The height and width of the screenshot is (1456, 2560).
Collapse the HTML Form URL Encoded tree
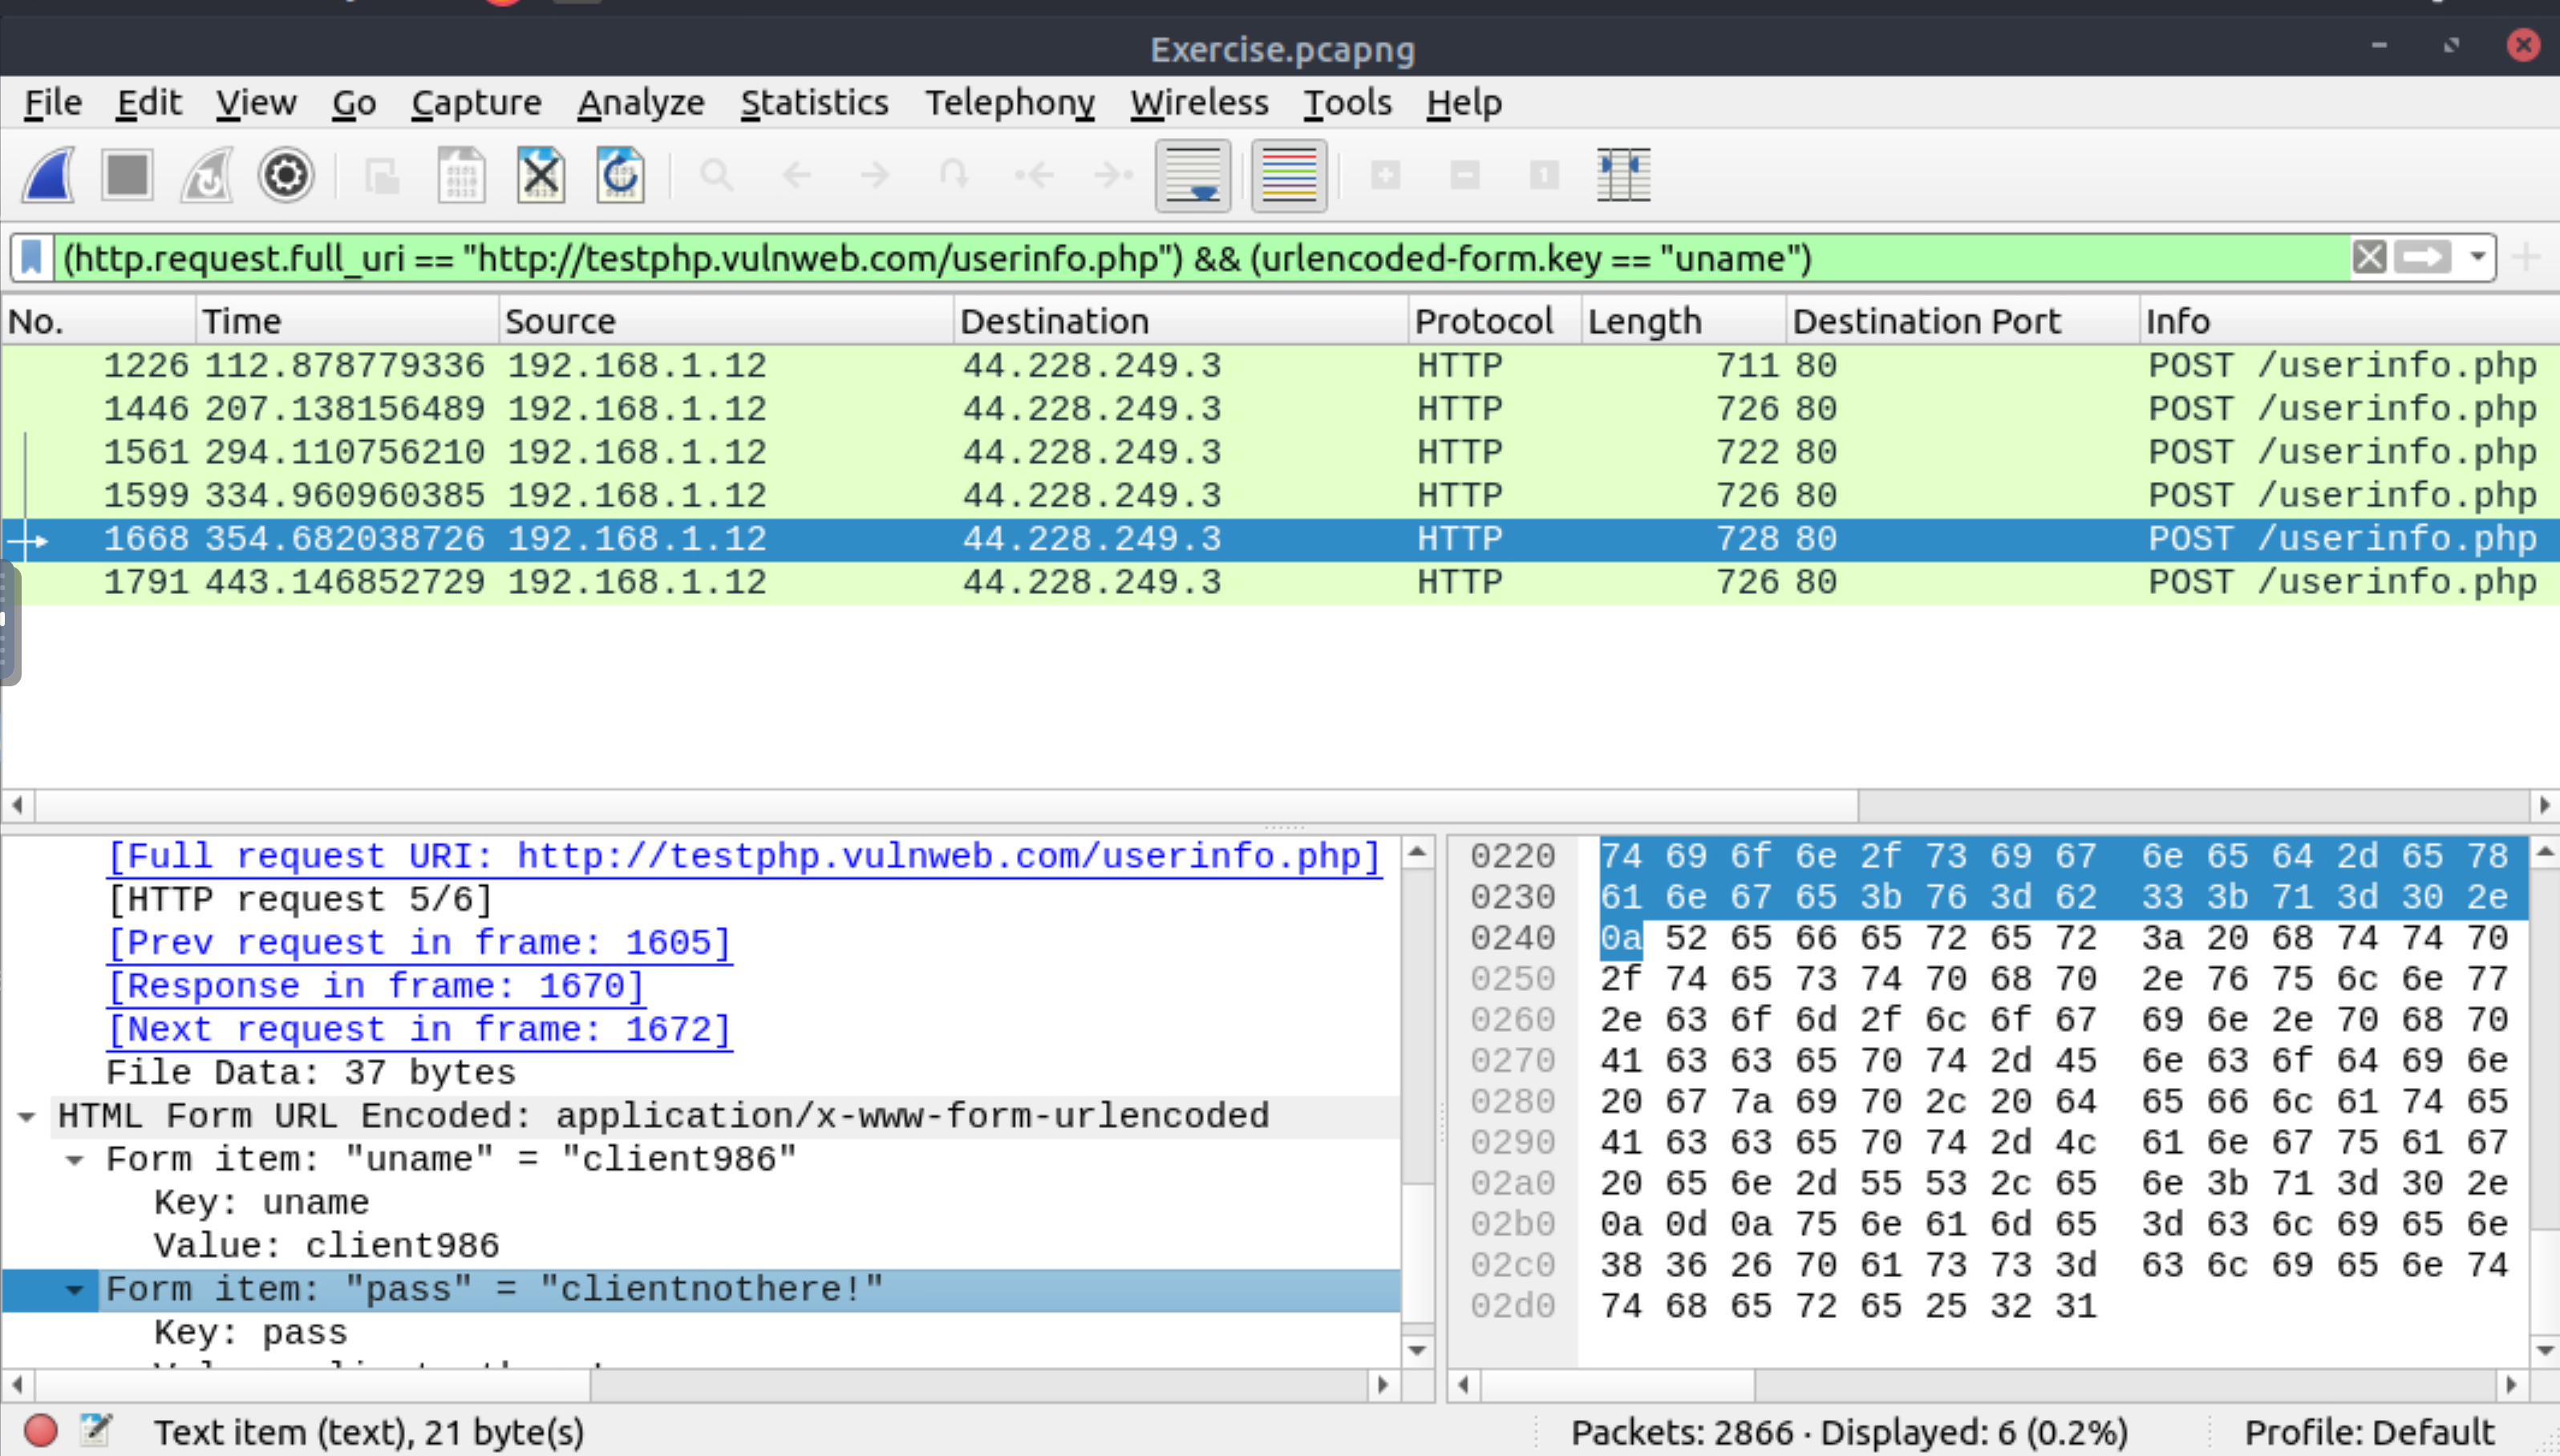[27, 1116]
